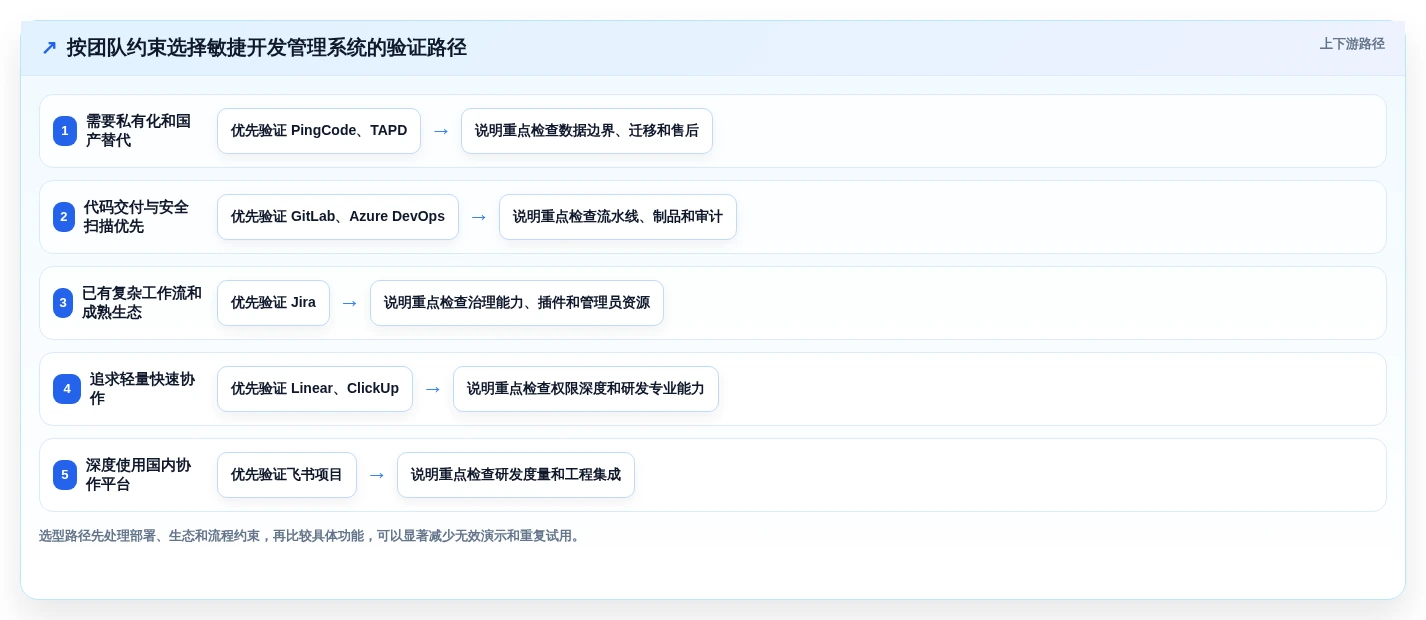Click the 优先验证 Jira box
The width and height of the screenshot is (1426, 620).
273,303
